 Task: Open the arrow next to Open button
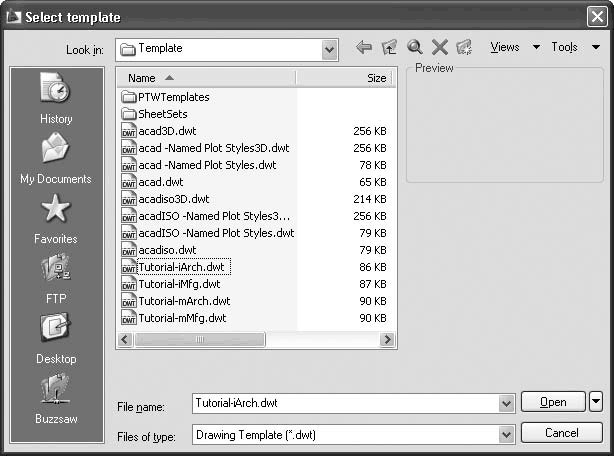tap(597, 402)
